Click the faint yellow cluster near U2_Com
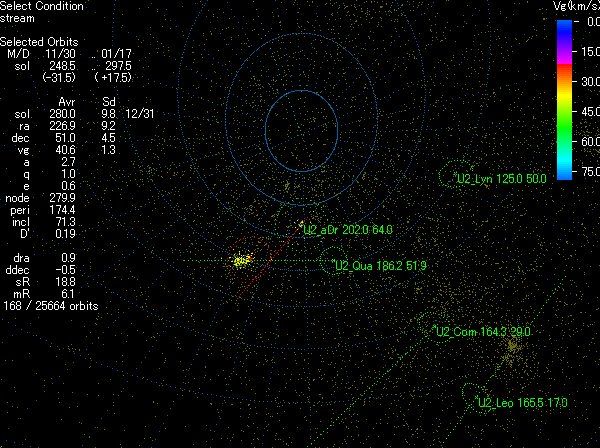This screenshot has width=600, height=448. [x=512, y=347]
